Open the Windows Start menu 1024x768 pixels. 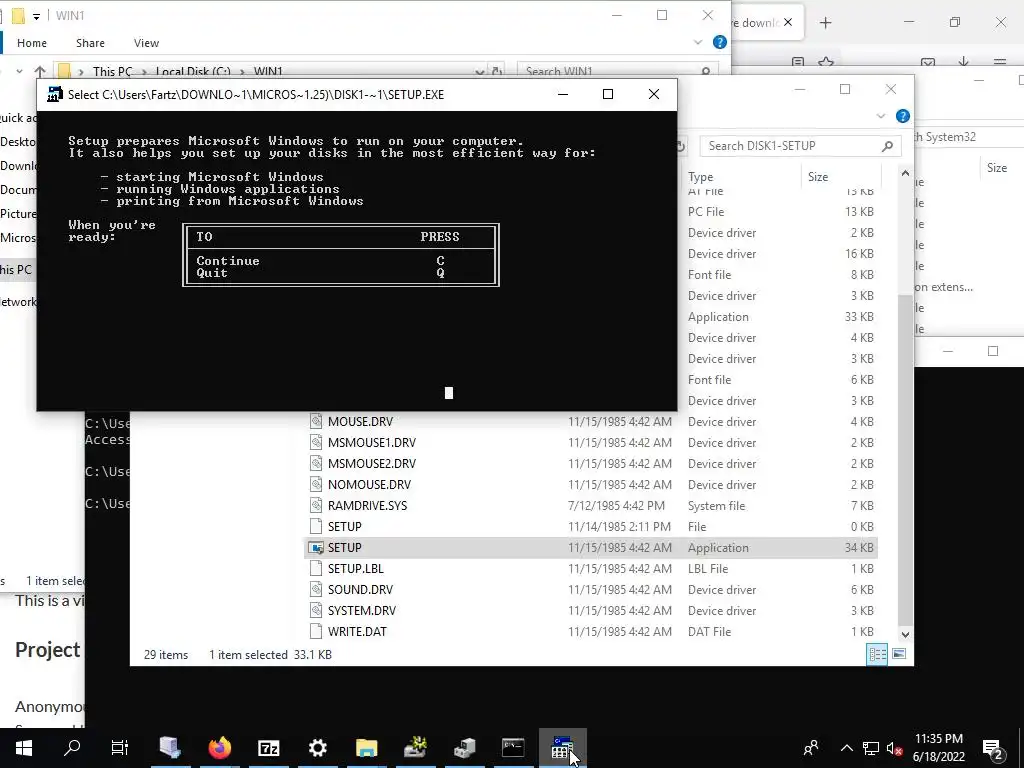[x=24, y=748]
